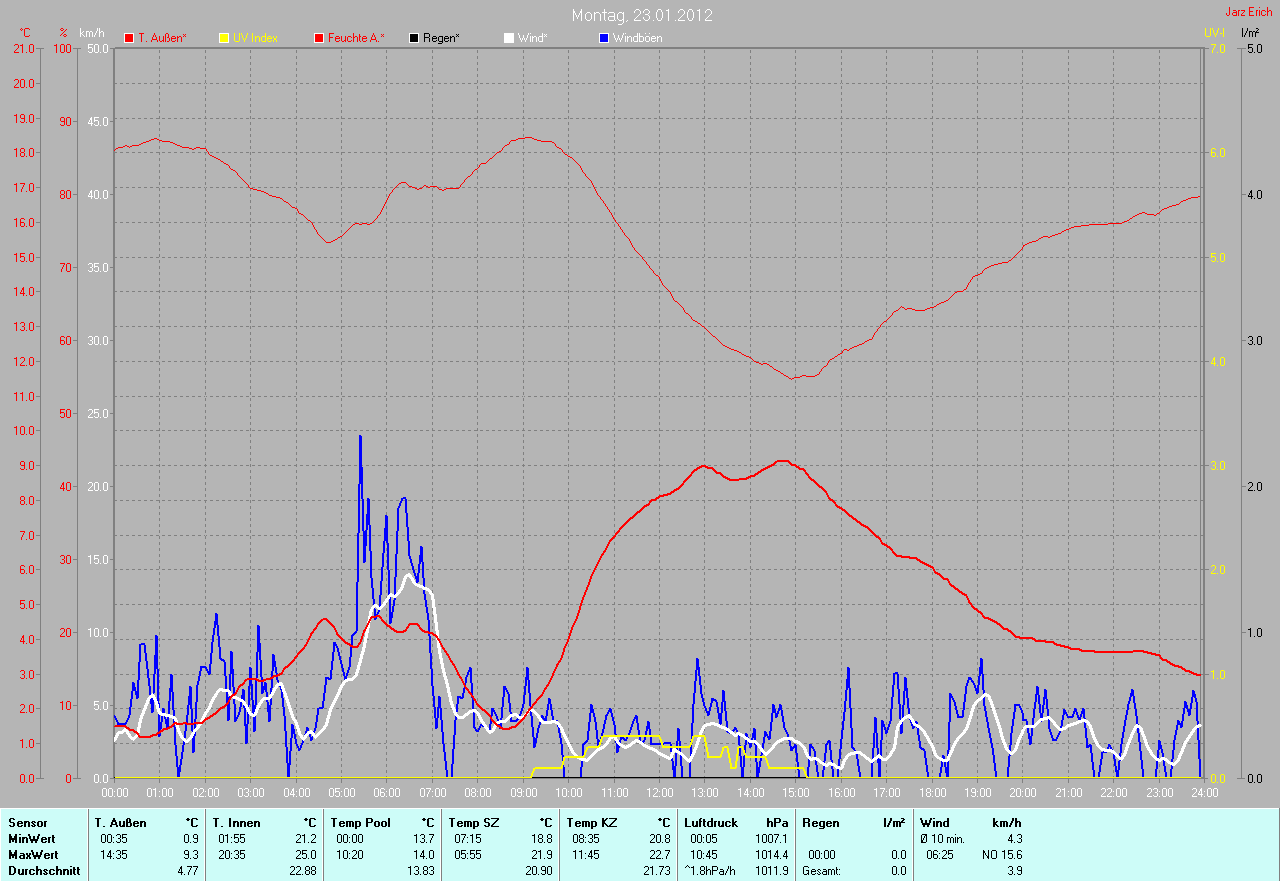Select the Temp SZ minimum '18.8'
This screenshot has width=1280, height=881.
(x=541, y=839)
